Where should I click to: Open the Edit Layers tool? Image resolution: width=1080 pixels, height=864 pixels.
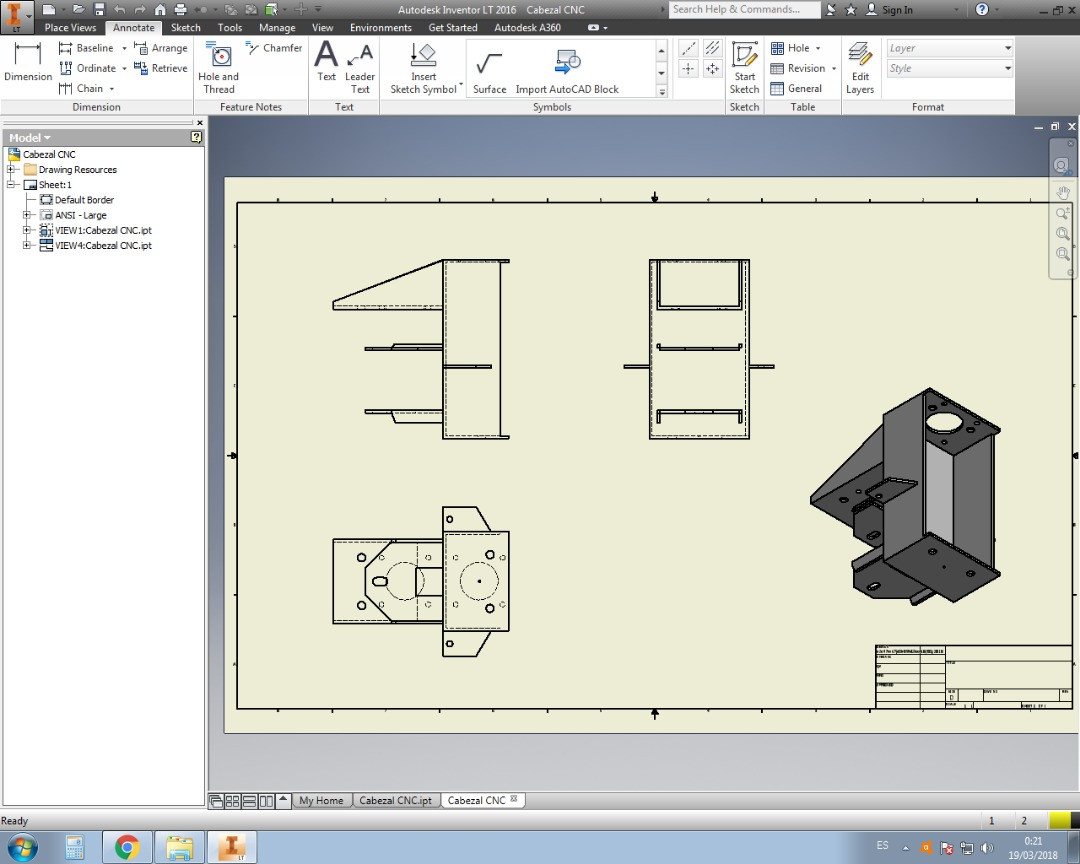coord(860,68)
